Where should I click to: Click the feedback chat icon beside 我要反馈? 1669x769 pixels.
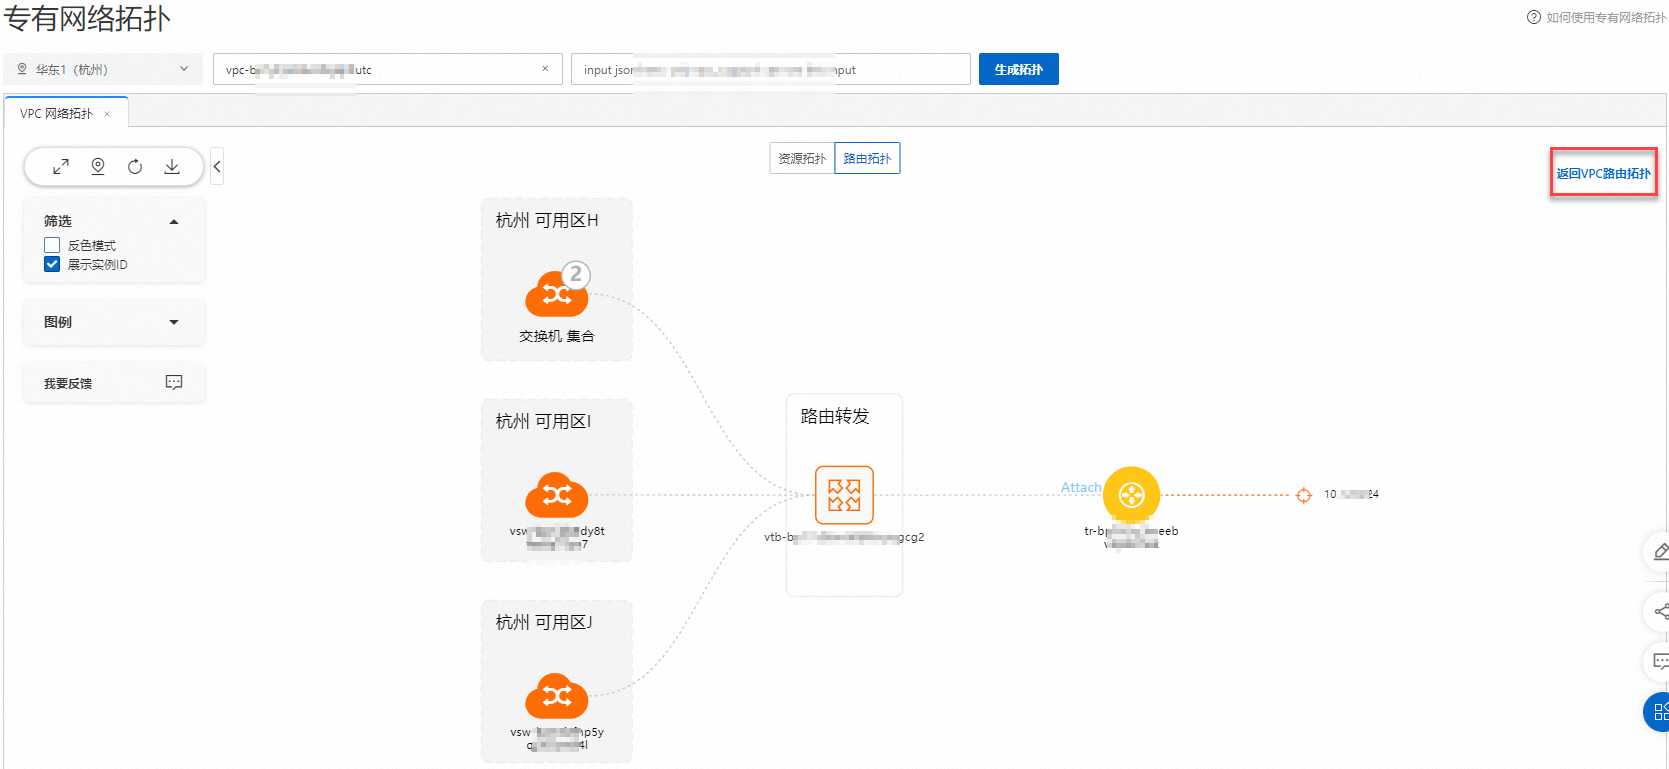coord(174,382)
